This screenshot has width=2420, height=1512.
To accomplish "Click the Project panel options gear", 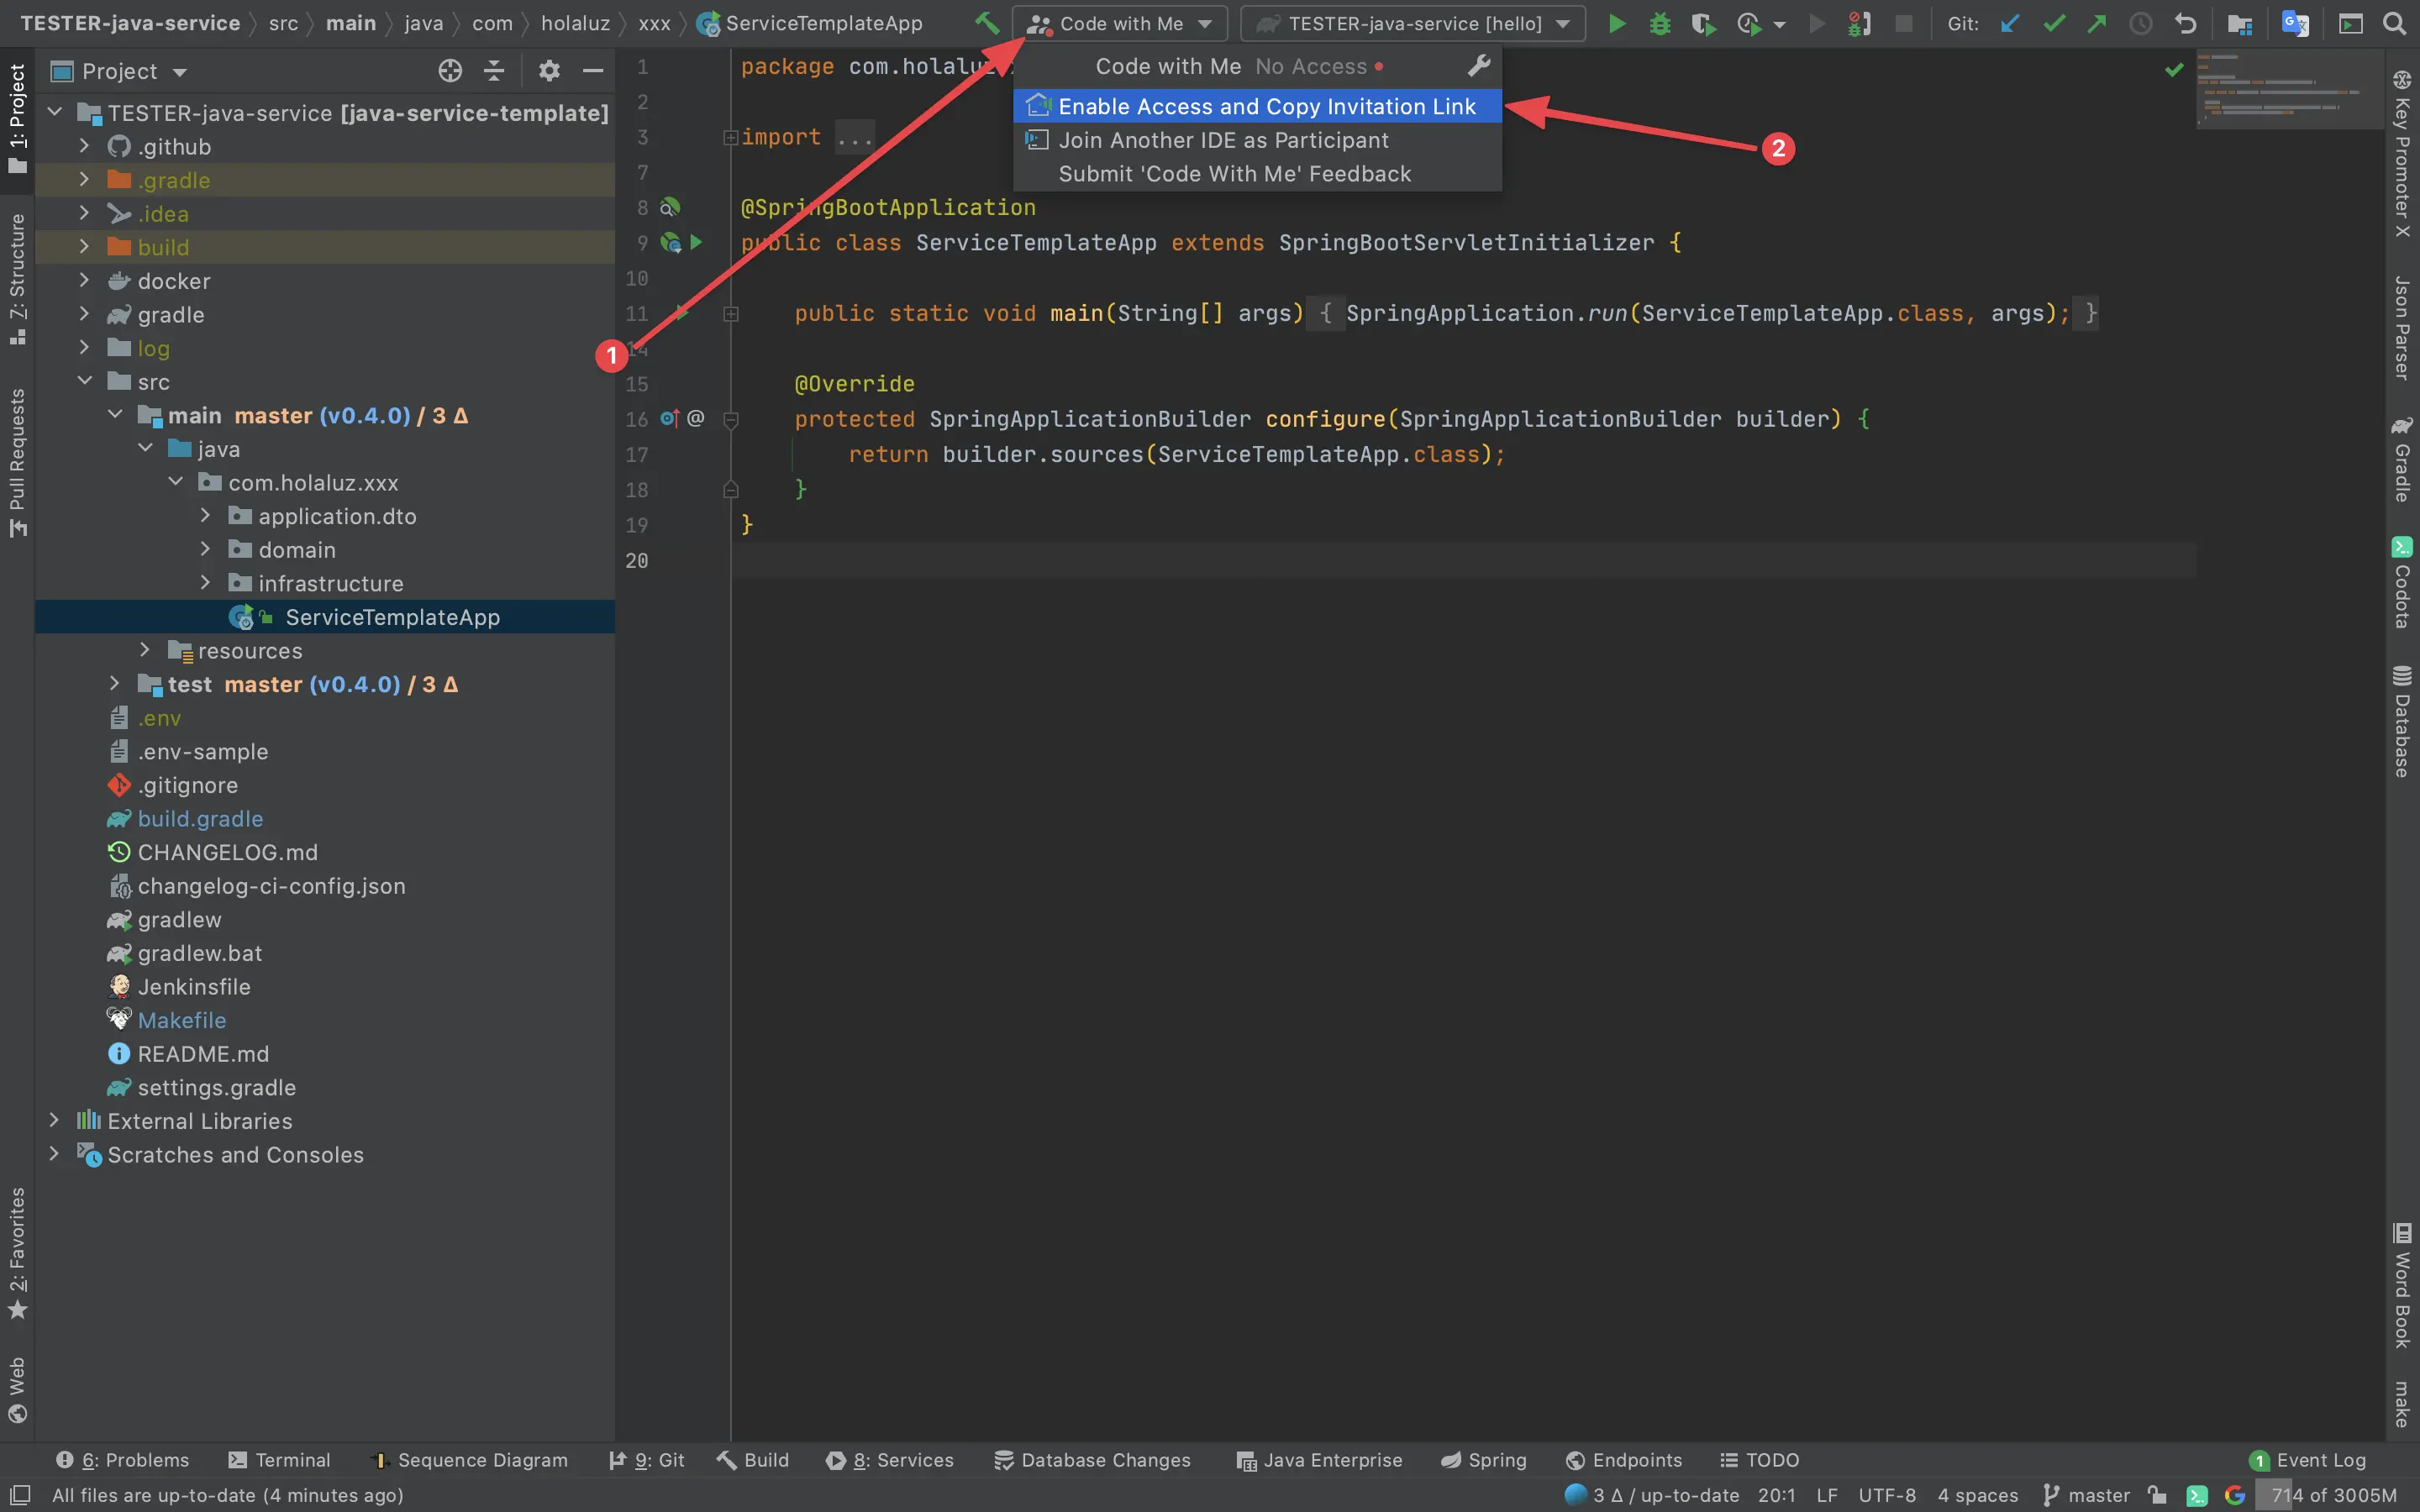I will pos(549,71).
